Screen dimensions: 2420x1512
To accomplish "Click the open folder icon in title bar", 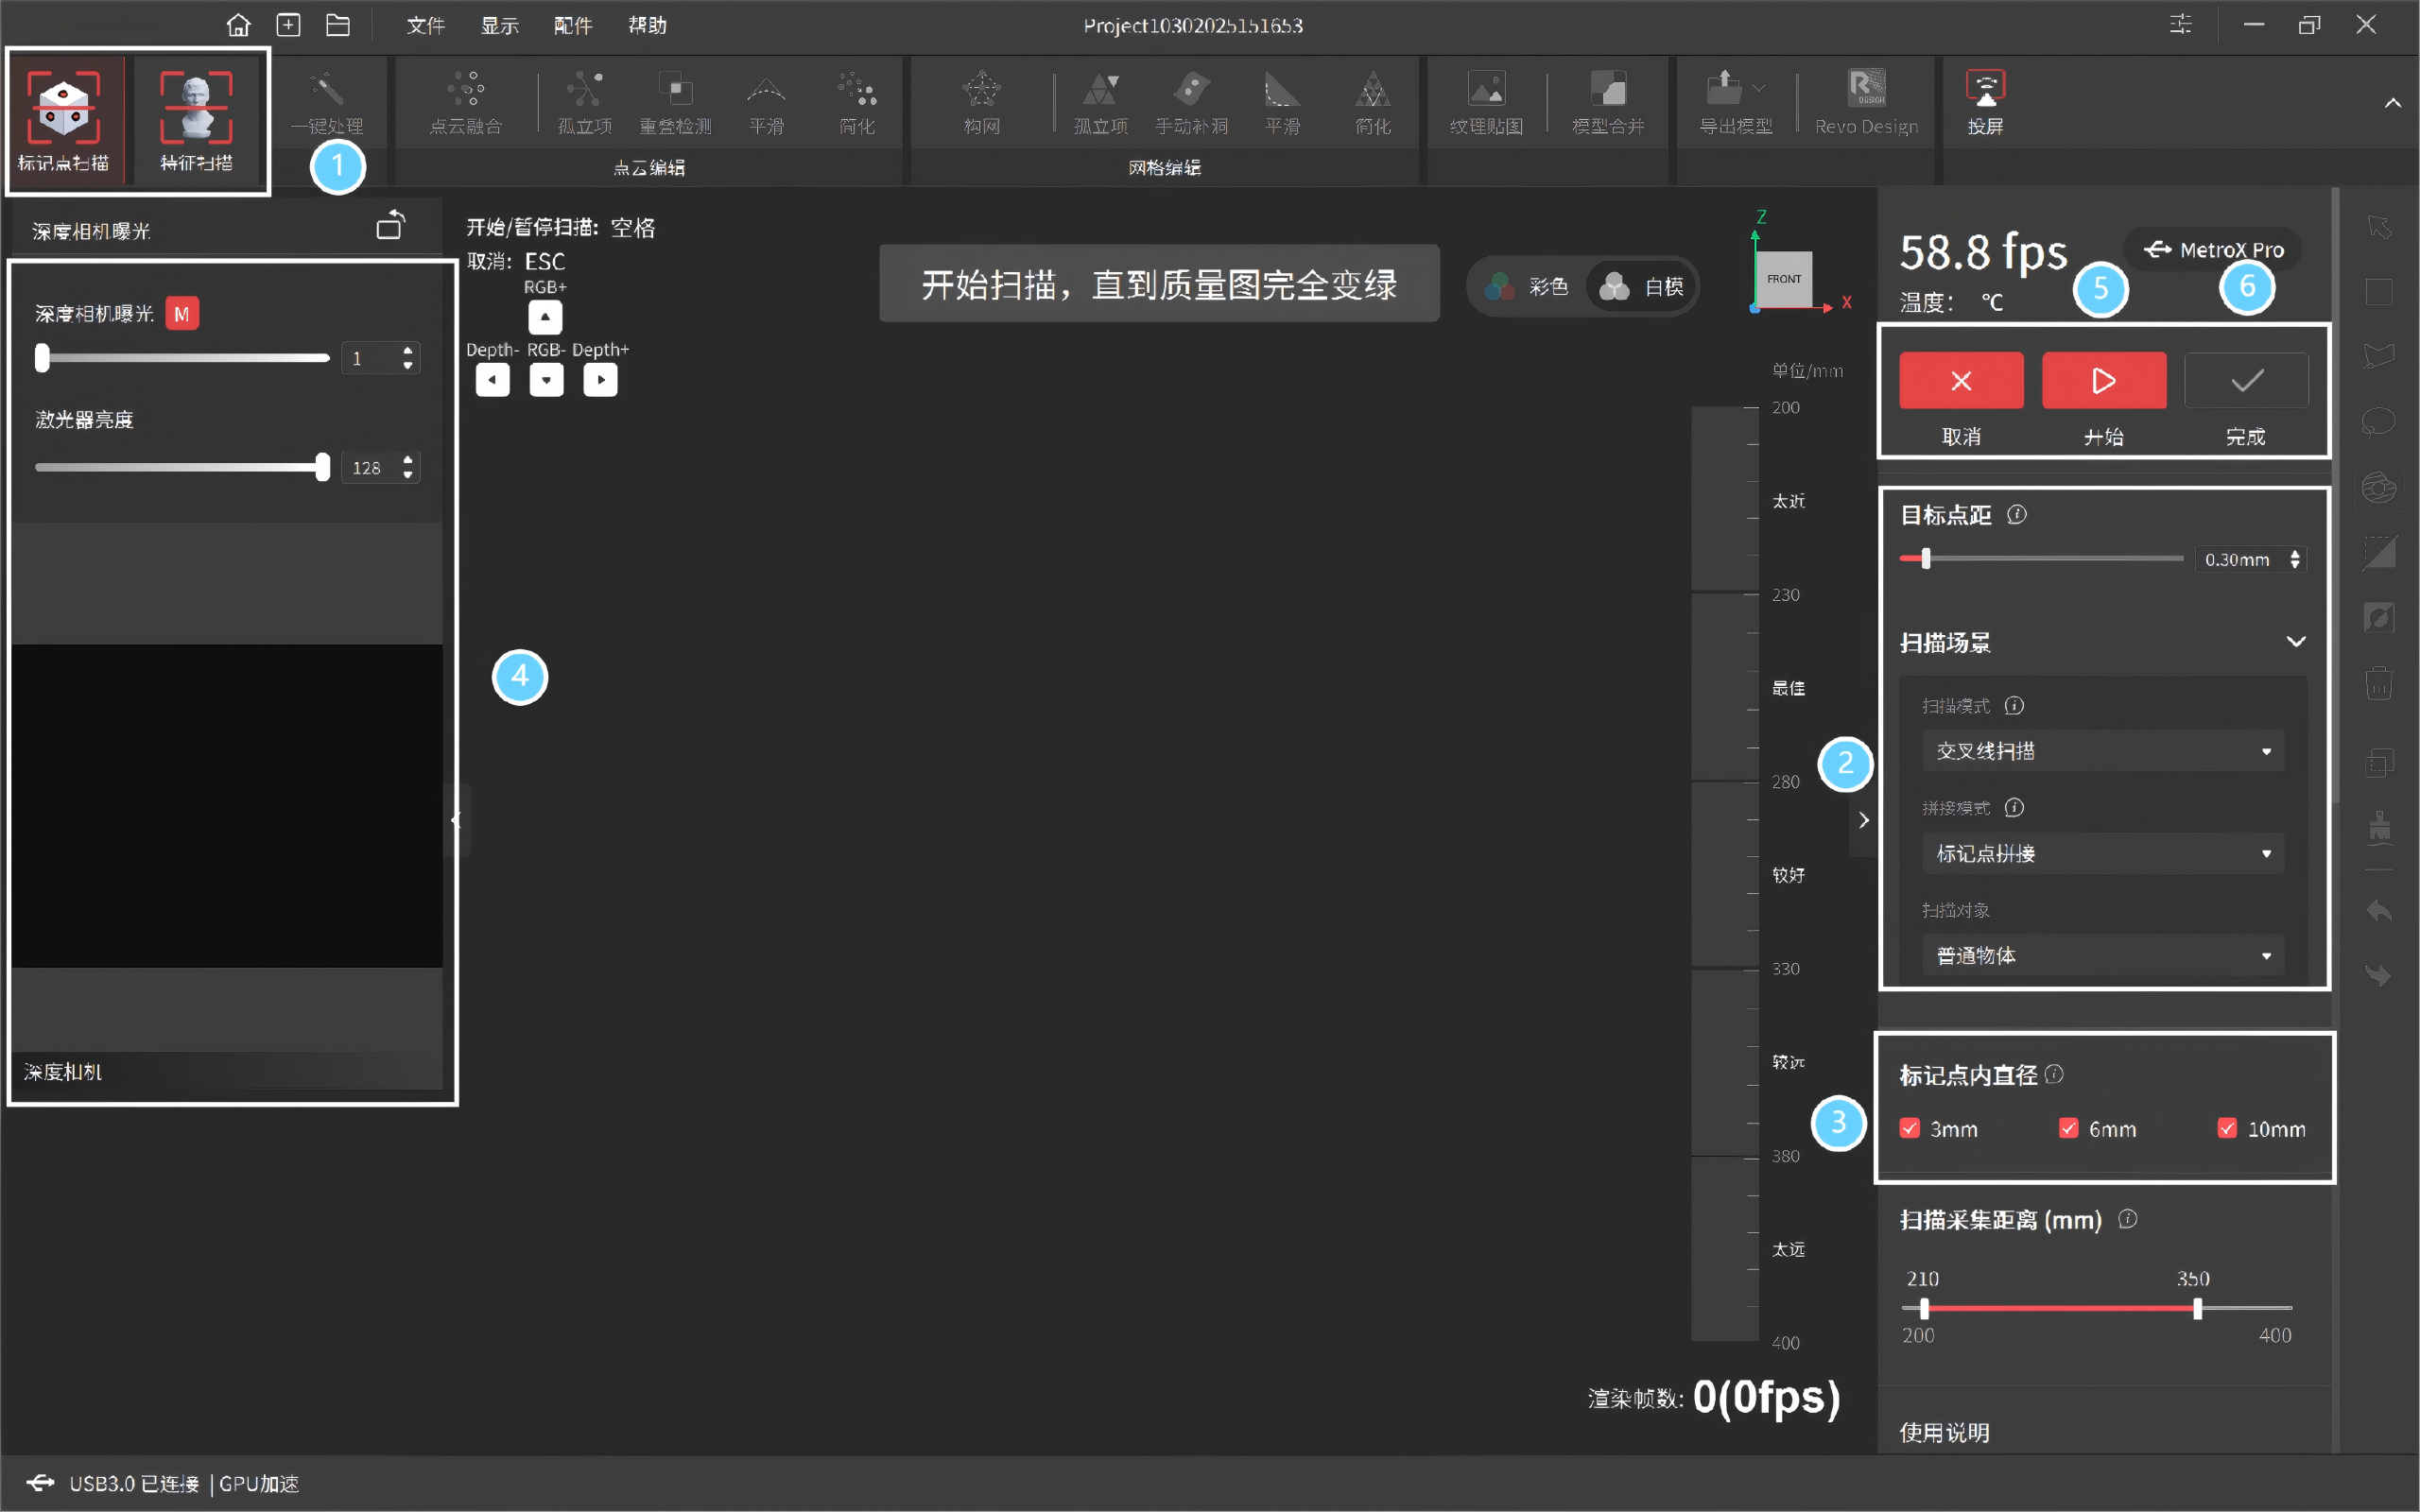I will click(338, 25).
